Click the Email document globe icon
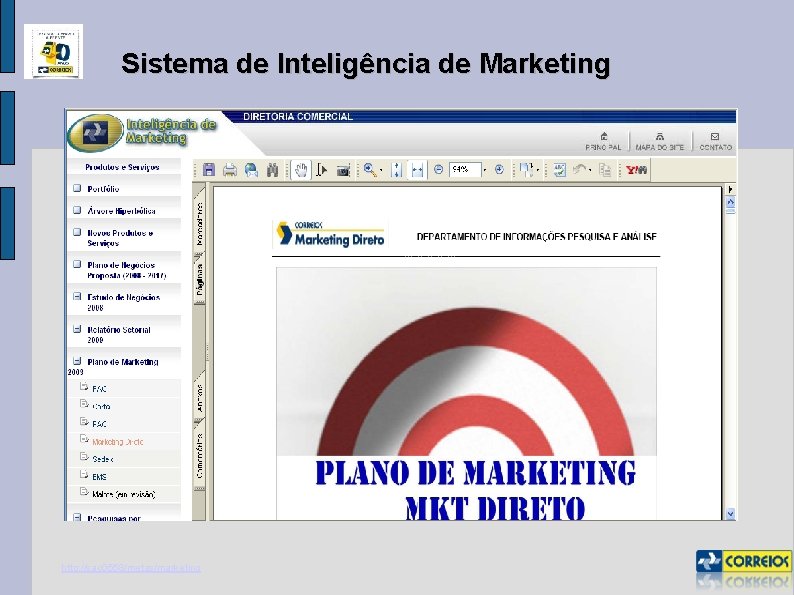 coord(251,170)
